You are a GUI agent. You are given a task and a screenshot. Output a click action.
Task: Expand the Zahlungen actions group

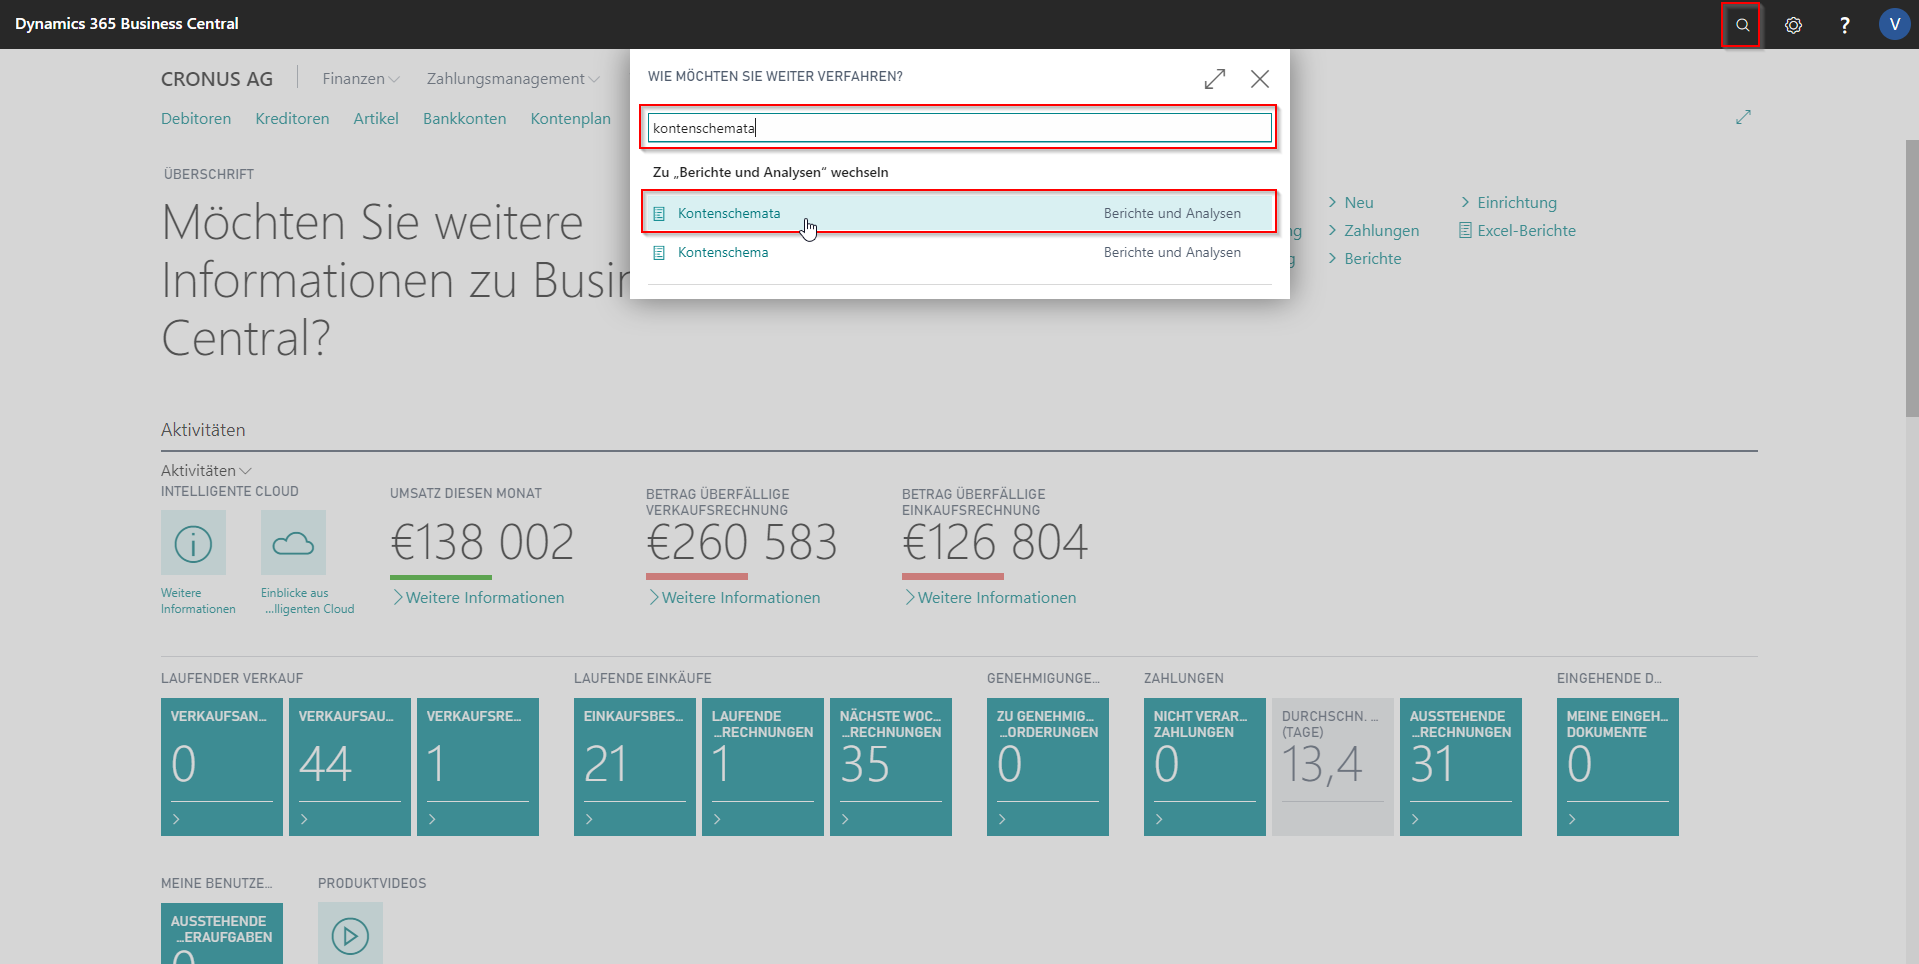[1373, 231]
